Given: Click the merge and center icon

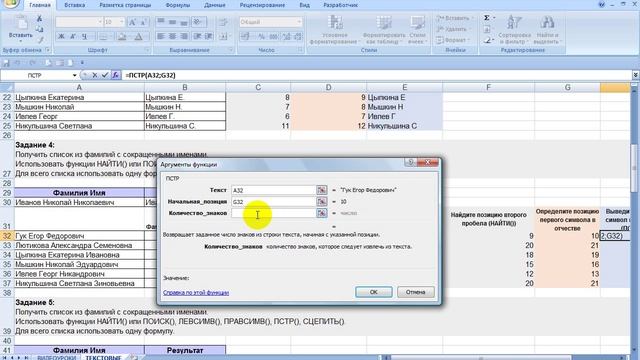Looking at the screenshot, I should 223,37.
